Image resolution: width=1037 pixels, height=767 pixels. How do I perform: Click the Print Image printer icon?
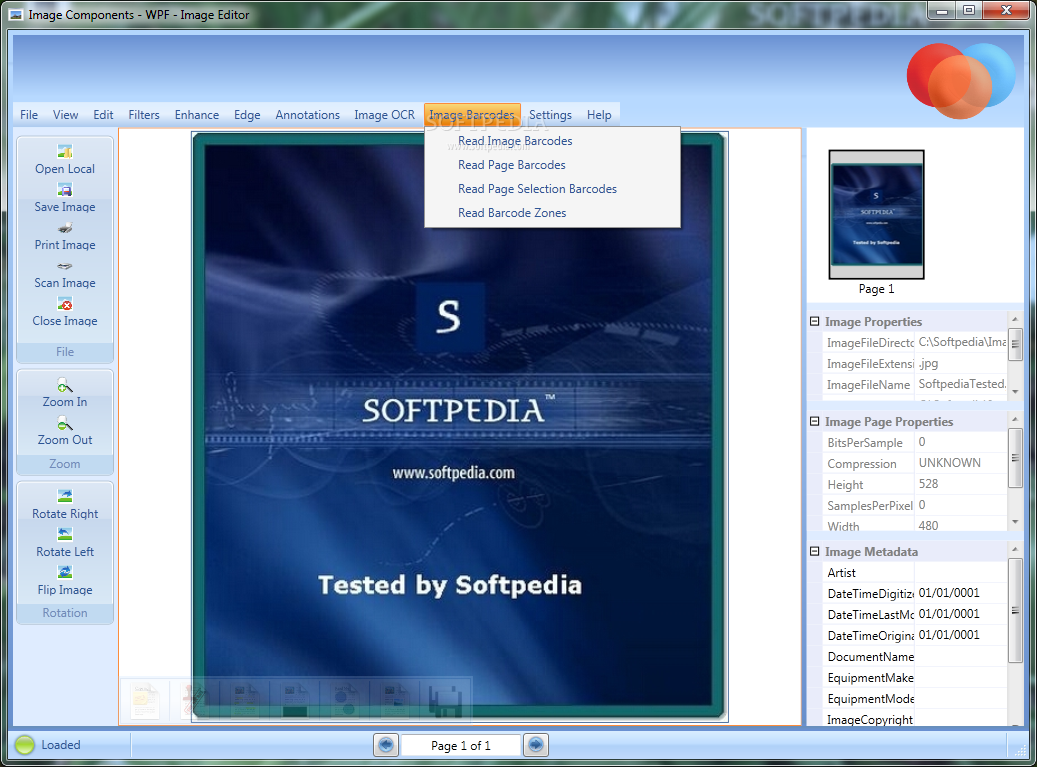(65, 228)
